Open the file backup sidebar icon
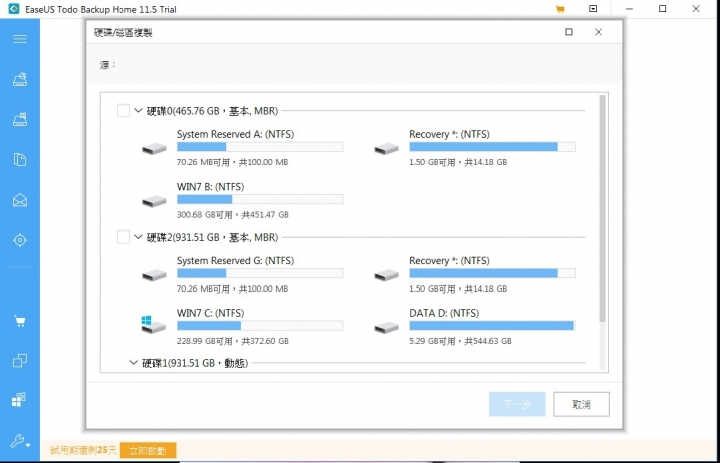The height and width of the screenshot is (463, 720). [20, 159]
